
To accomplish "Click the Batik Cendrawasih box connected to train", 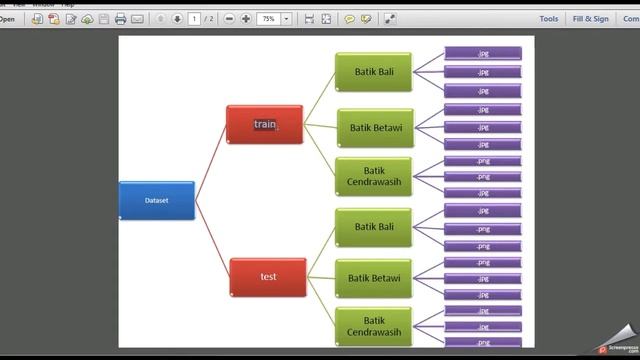I will click(374, 176).
